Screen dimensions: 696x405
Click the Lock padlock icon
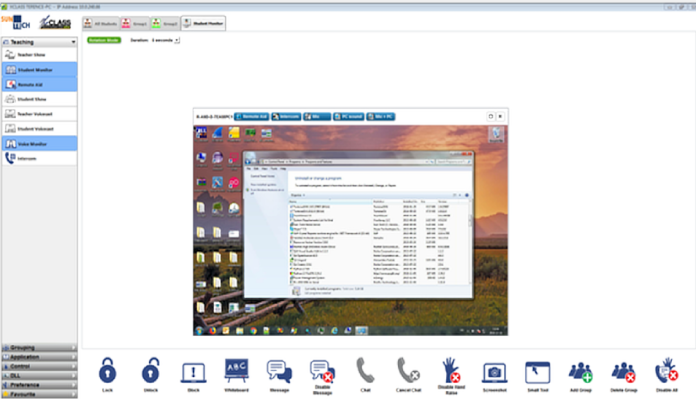[107, 371]
